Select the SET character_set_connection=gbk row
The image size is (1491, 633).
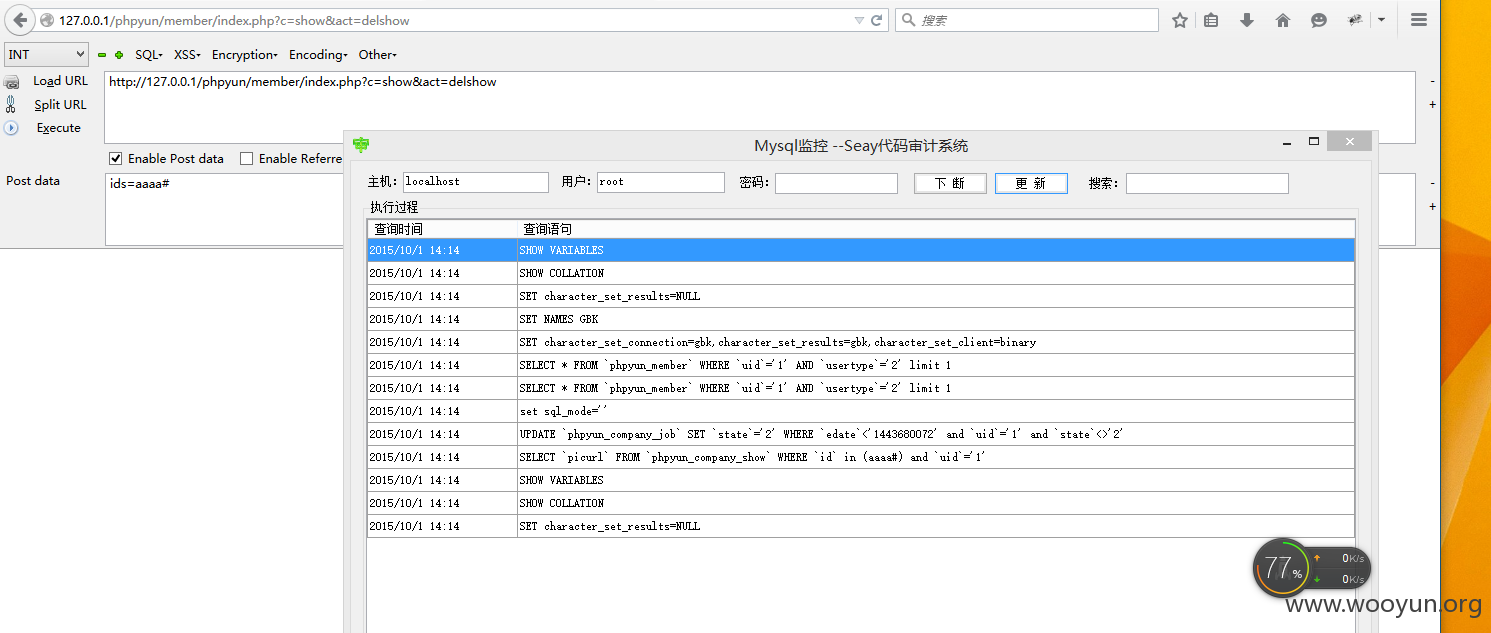pyautogui.click(x=861, y=342)
